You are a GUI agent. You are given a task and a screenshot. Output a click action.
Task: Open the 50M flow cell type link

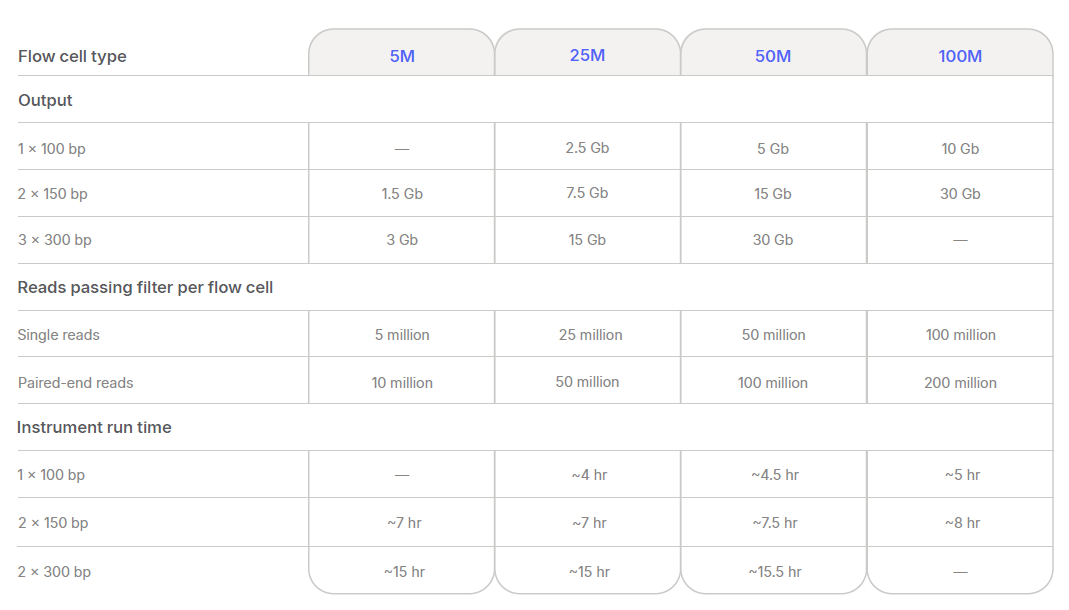[x=773, y=56]
